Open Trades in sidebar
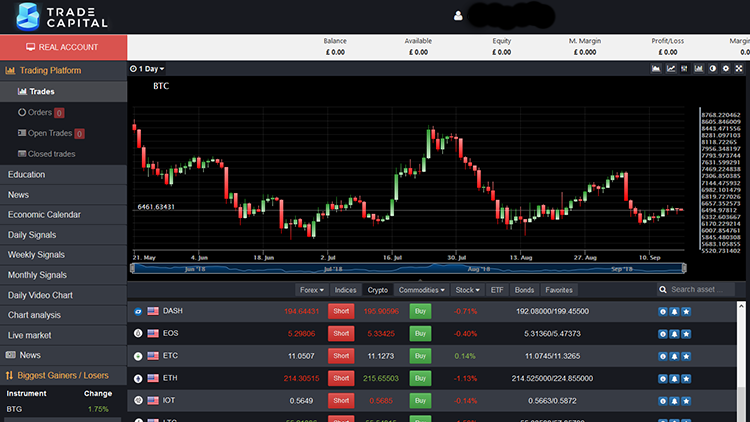Viewport: 750px width, 422px height. click(64, 91)
